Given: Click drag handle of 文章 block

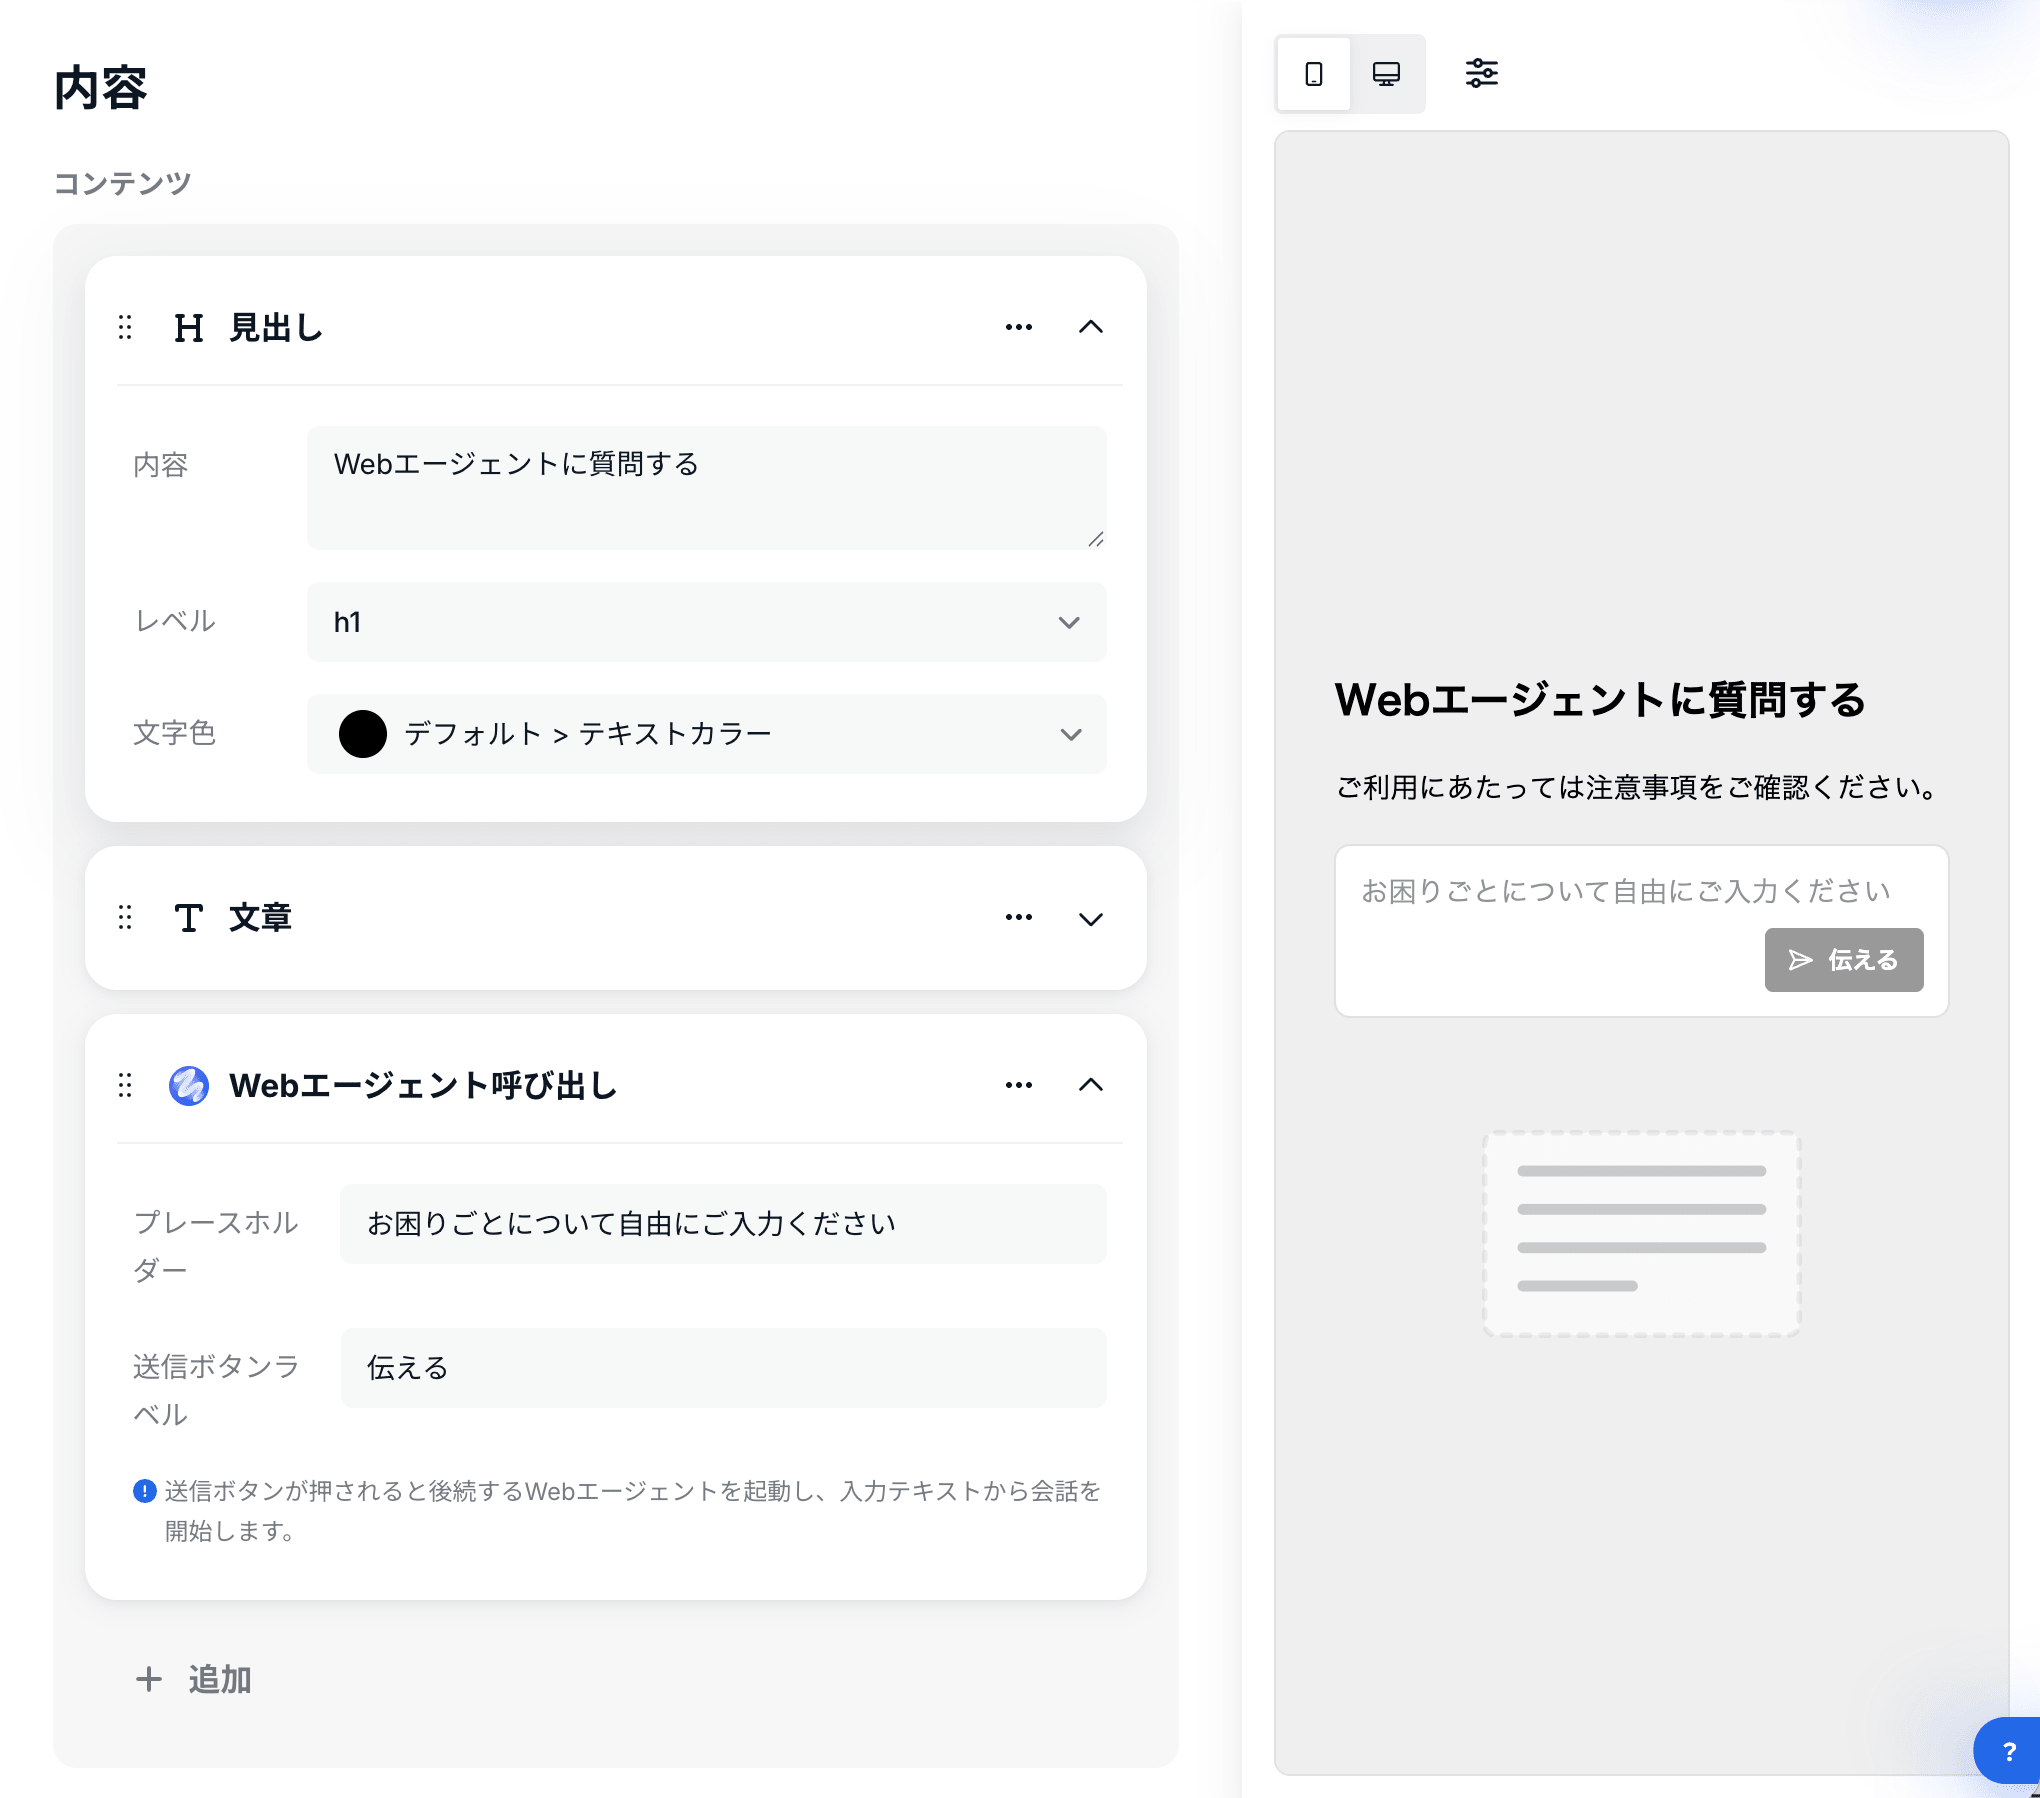Looking at the screenshot, I should point(125,917).
